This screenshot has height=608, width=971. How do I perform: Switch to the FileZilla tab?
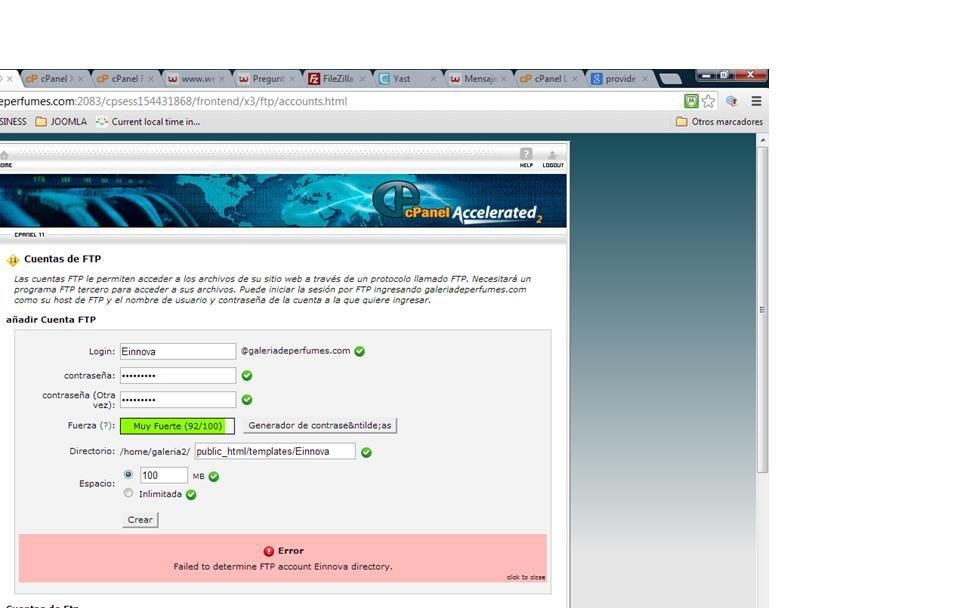pyautogui.click(x=337, y=79)
